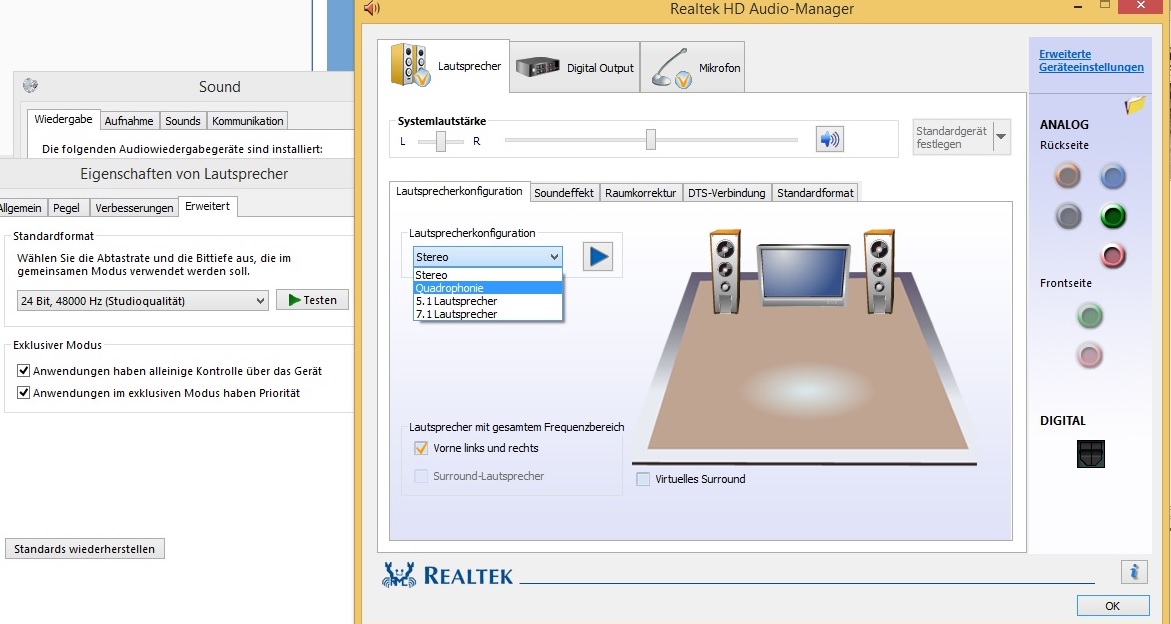The width and height of the screenshot is (1171, 624).
Task: Click the digital optical output connector icon
Action: coord(1090,454)
